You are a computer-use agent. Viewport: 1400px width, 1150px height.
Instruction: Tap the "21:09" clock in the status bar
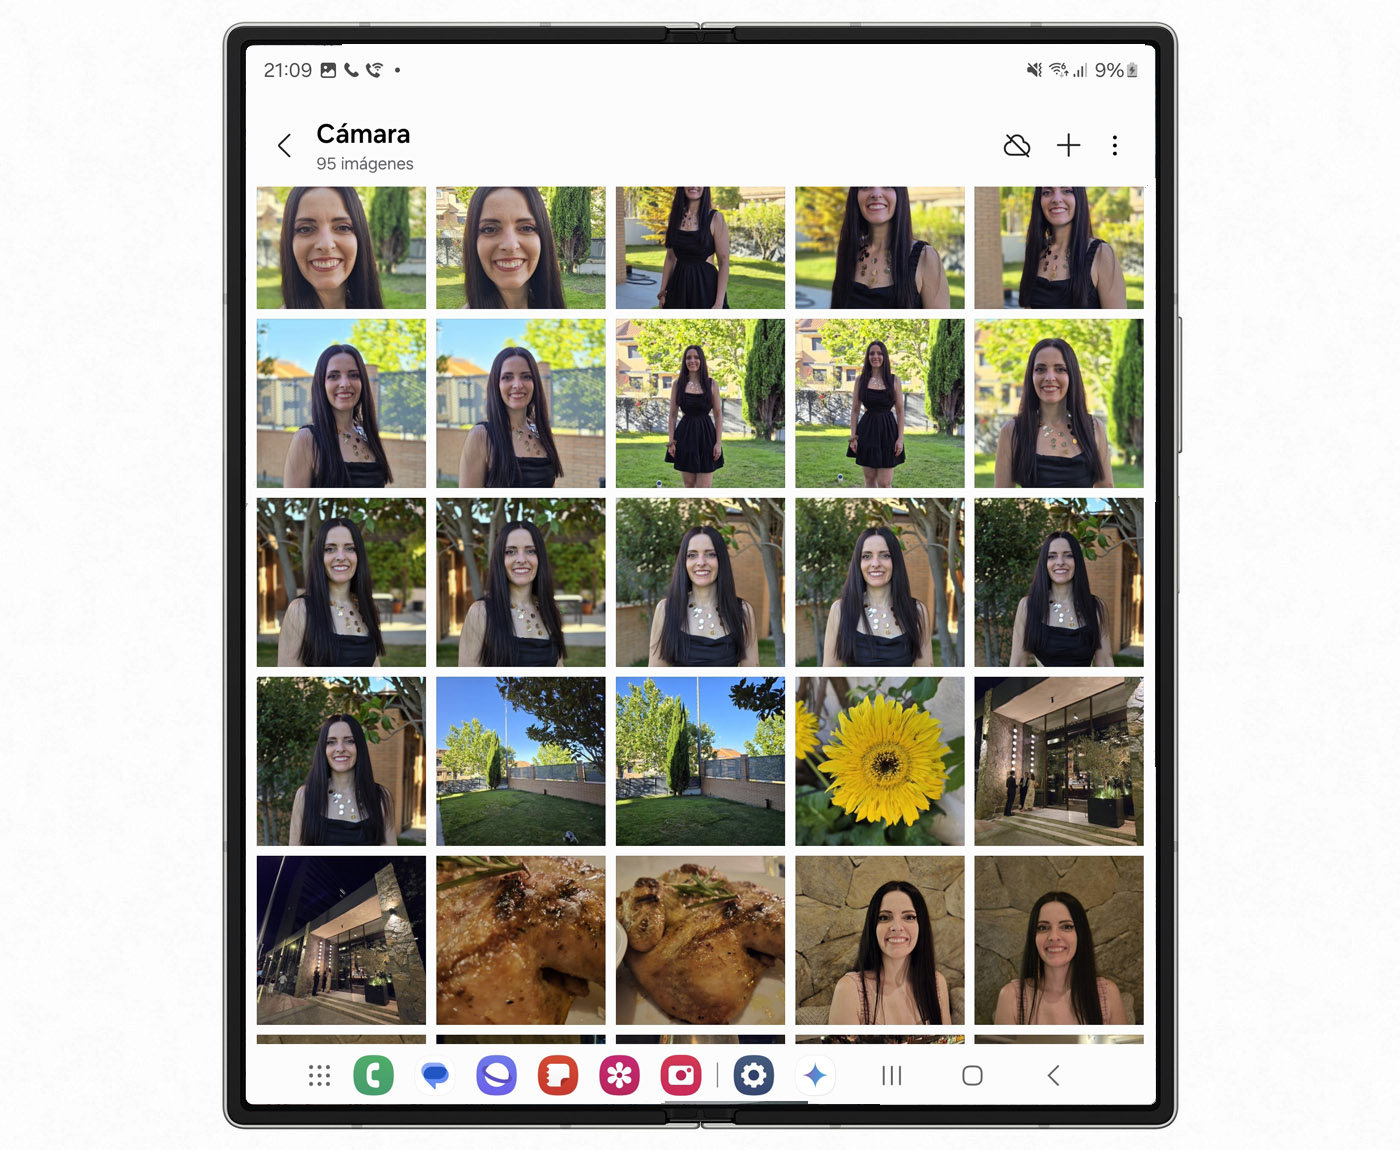point(288,70)
